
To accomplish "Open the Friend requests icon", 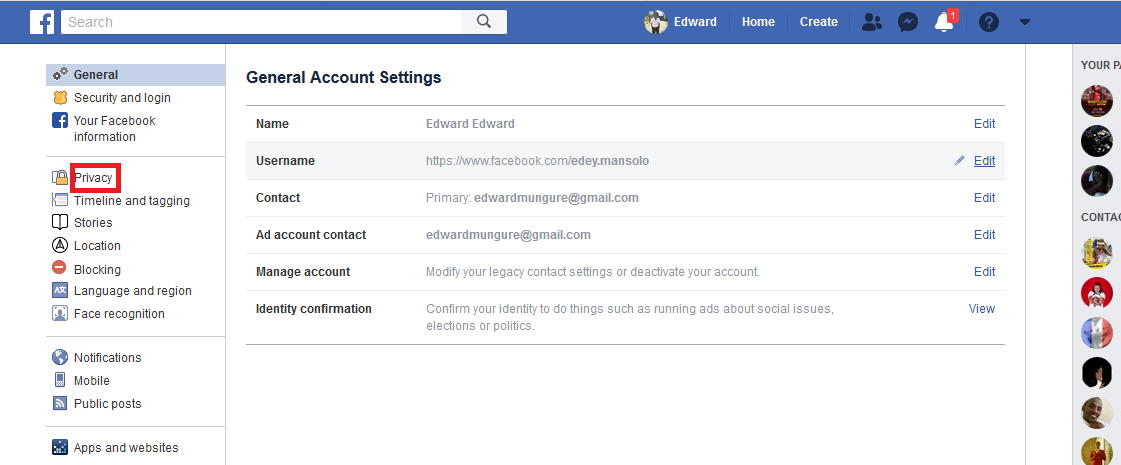I will [871, 22].
